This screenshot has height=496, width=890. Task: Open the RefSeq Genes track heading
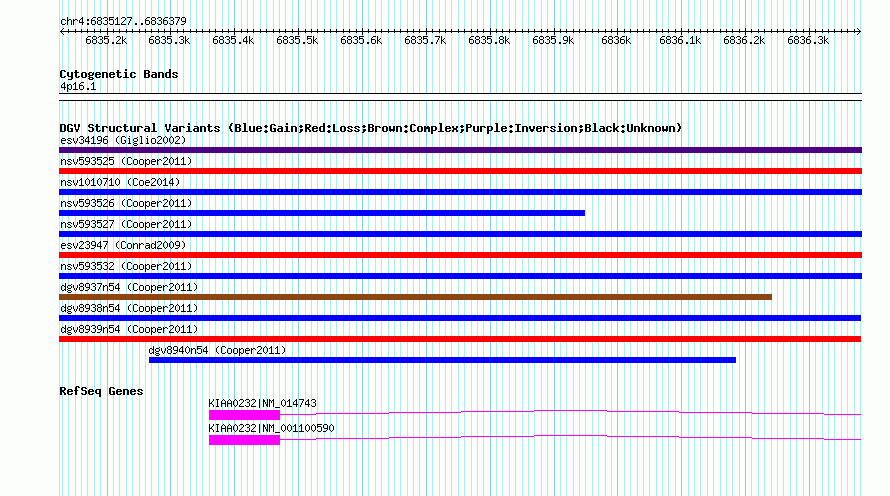101,391
